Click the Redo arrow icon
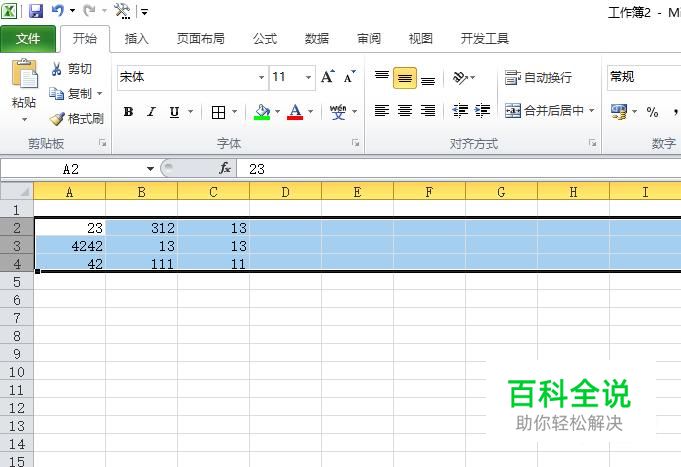The width and height of the screenshot is (681, 467). pos(89,10)
